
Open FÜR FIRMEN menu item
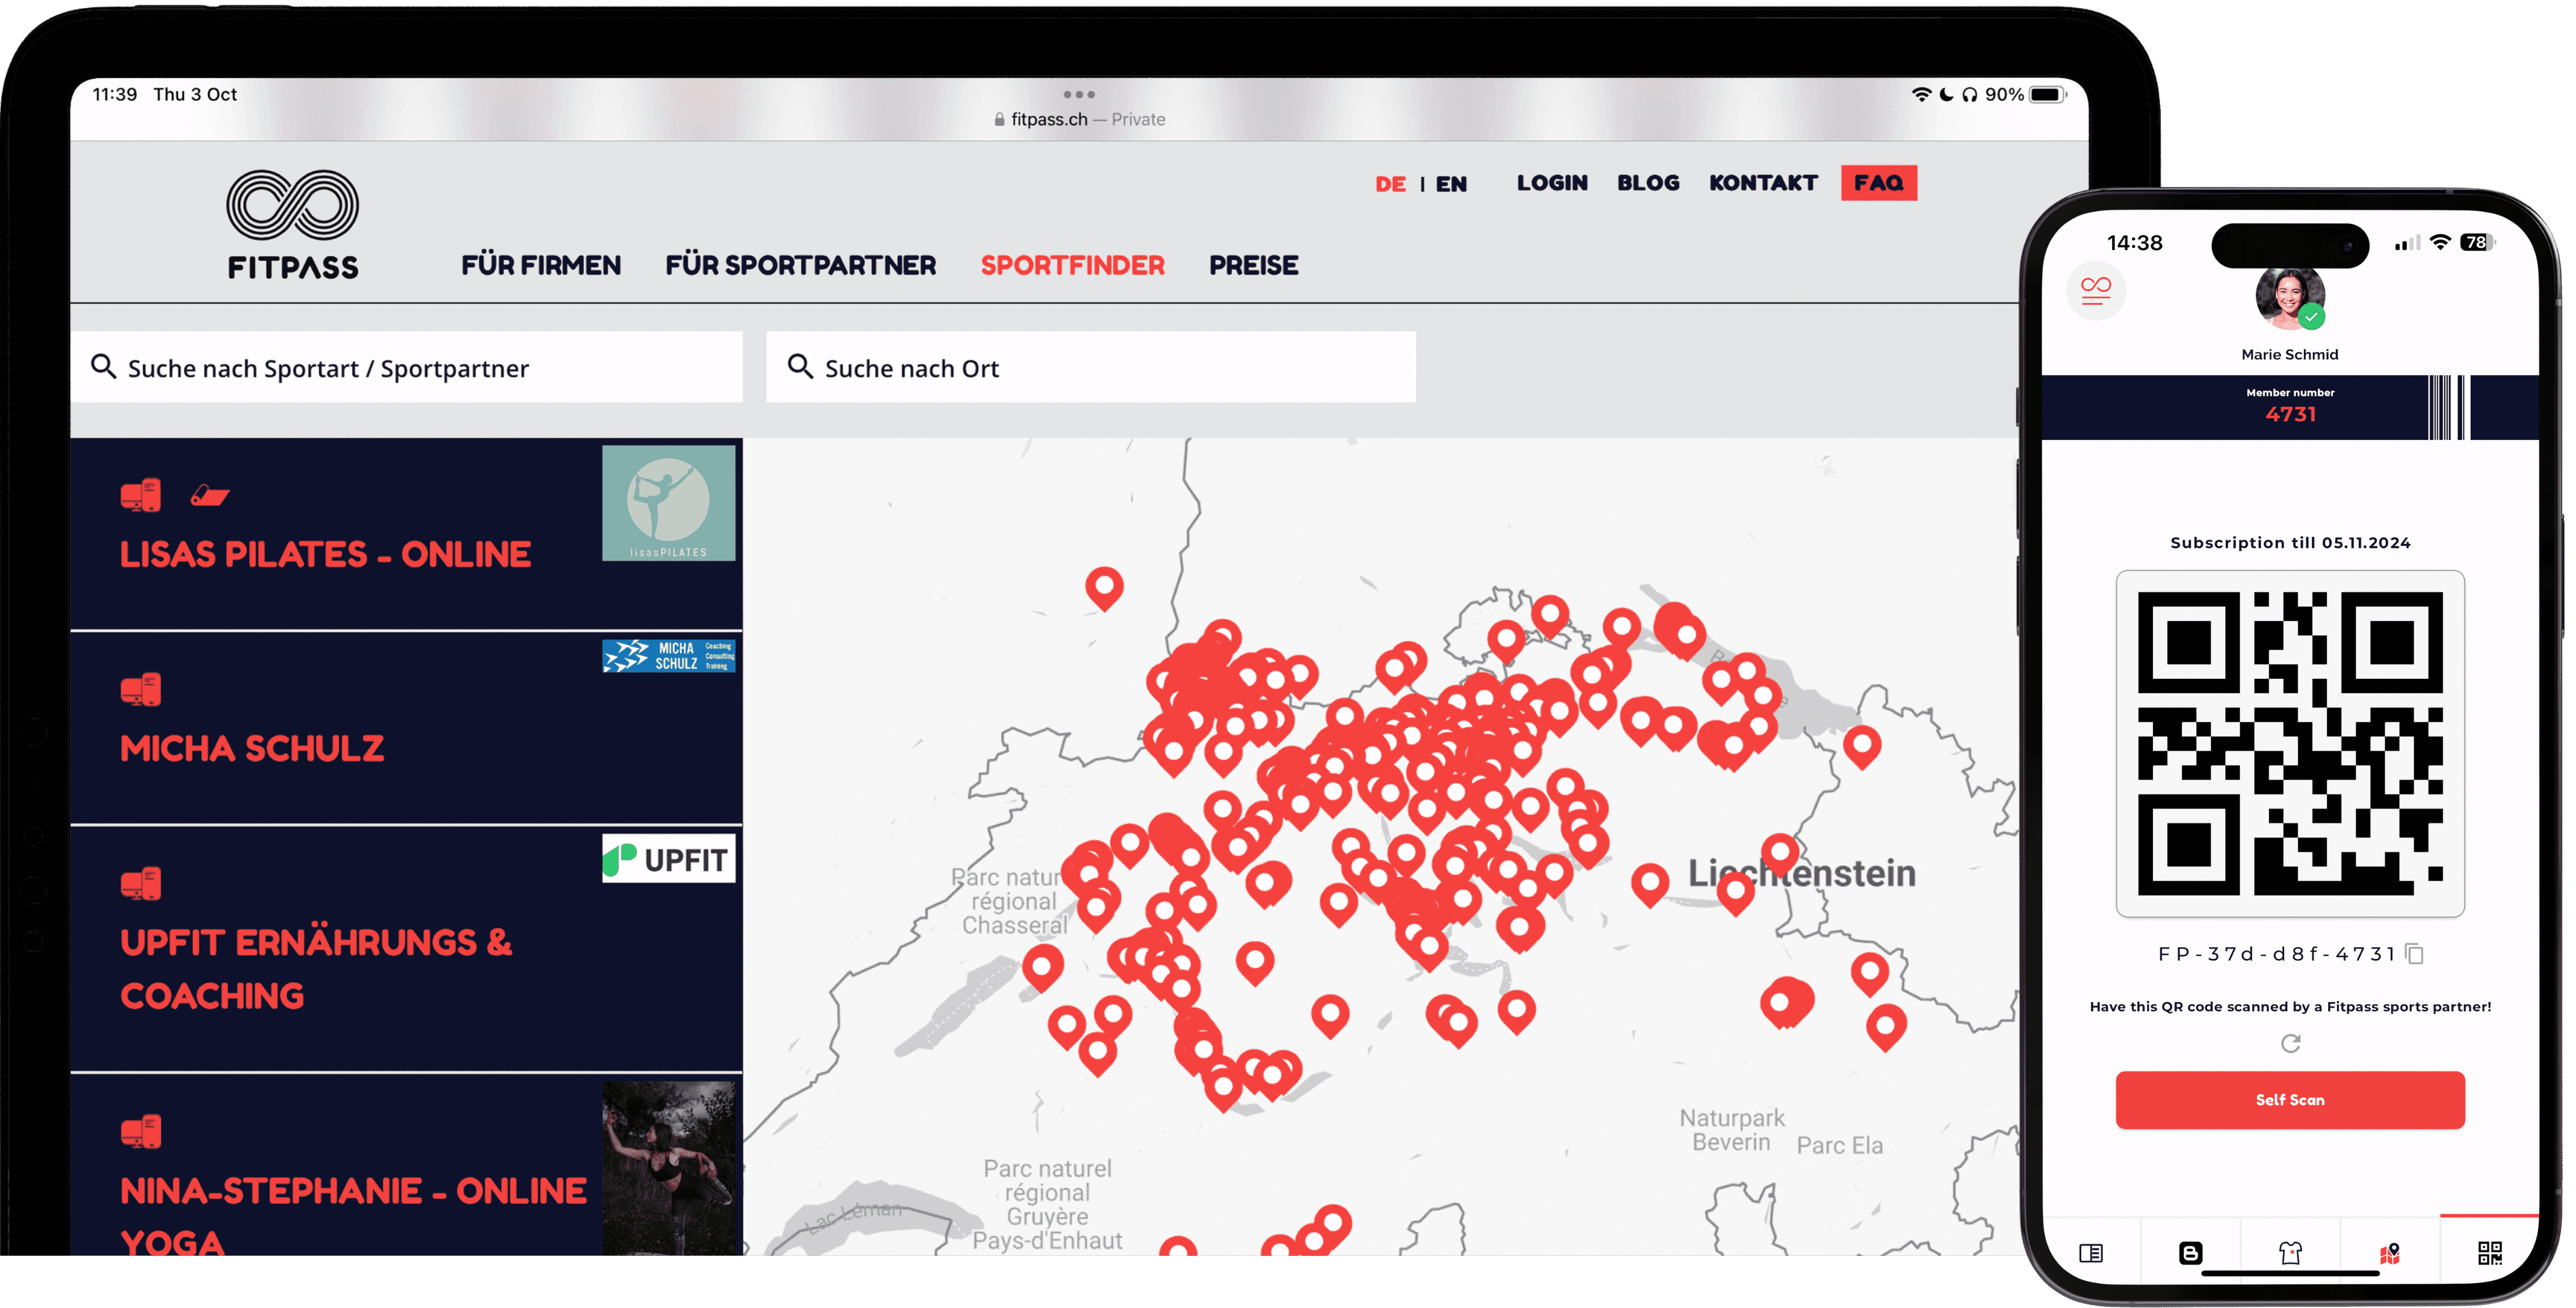[x=540, y=265]
